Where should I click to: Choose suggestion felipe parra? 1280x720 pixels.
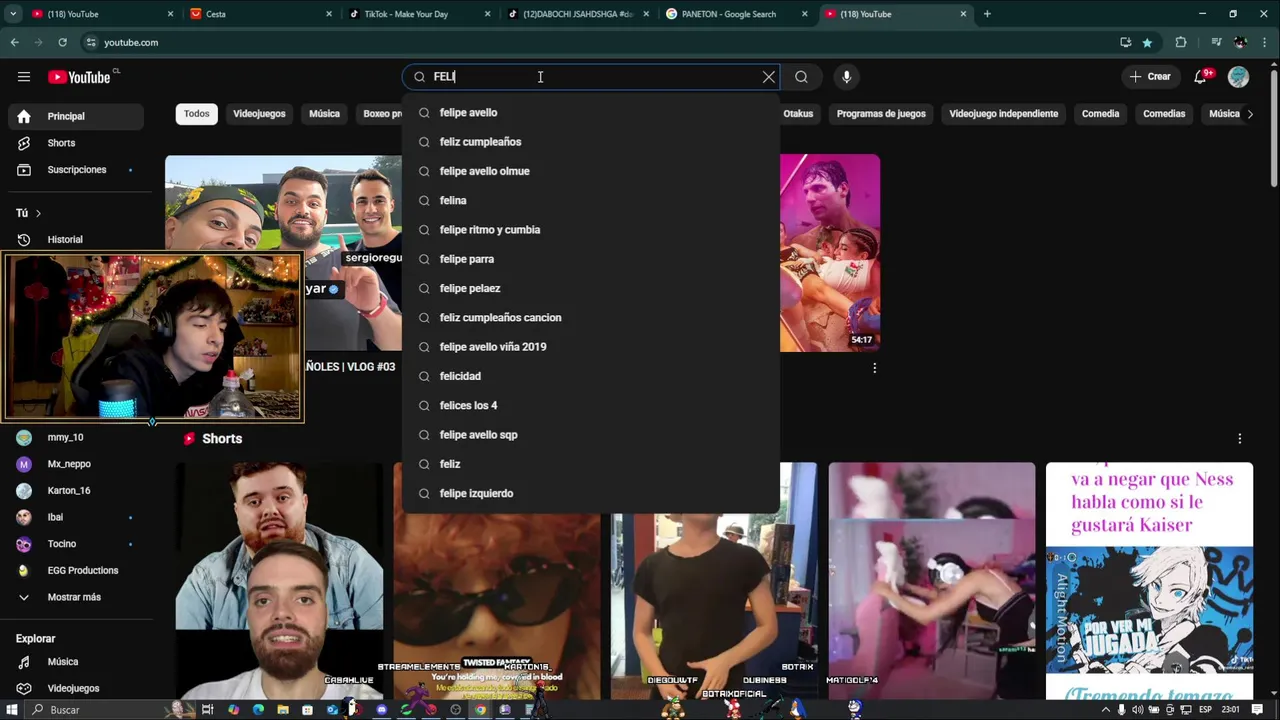pos(590,259)
